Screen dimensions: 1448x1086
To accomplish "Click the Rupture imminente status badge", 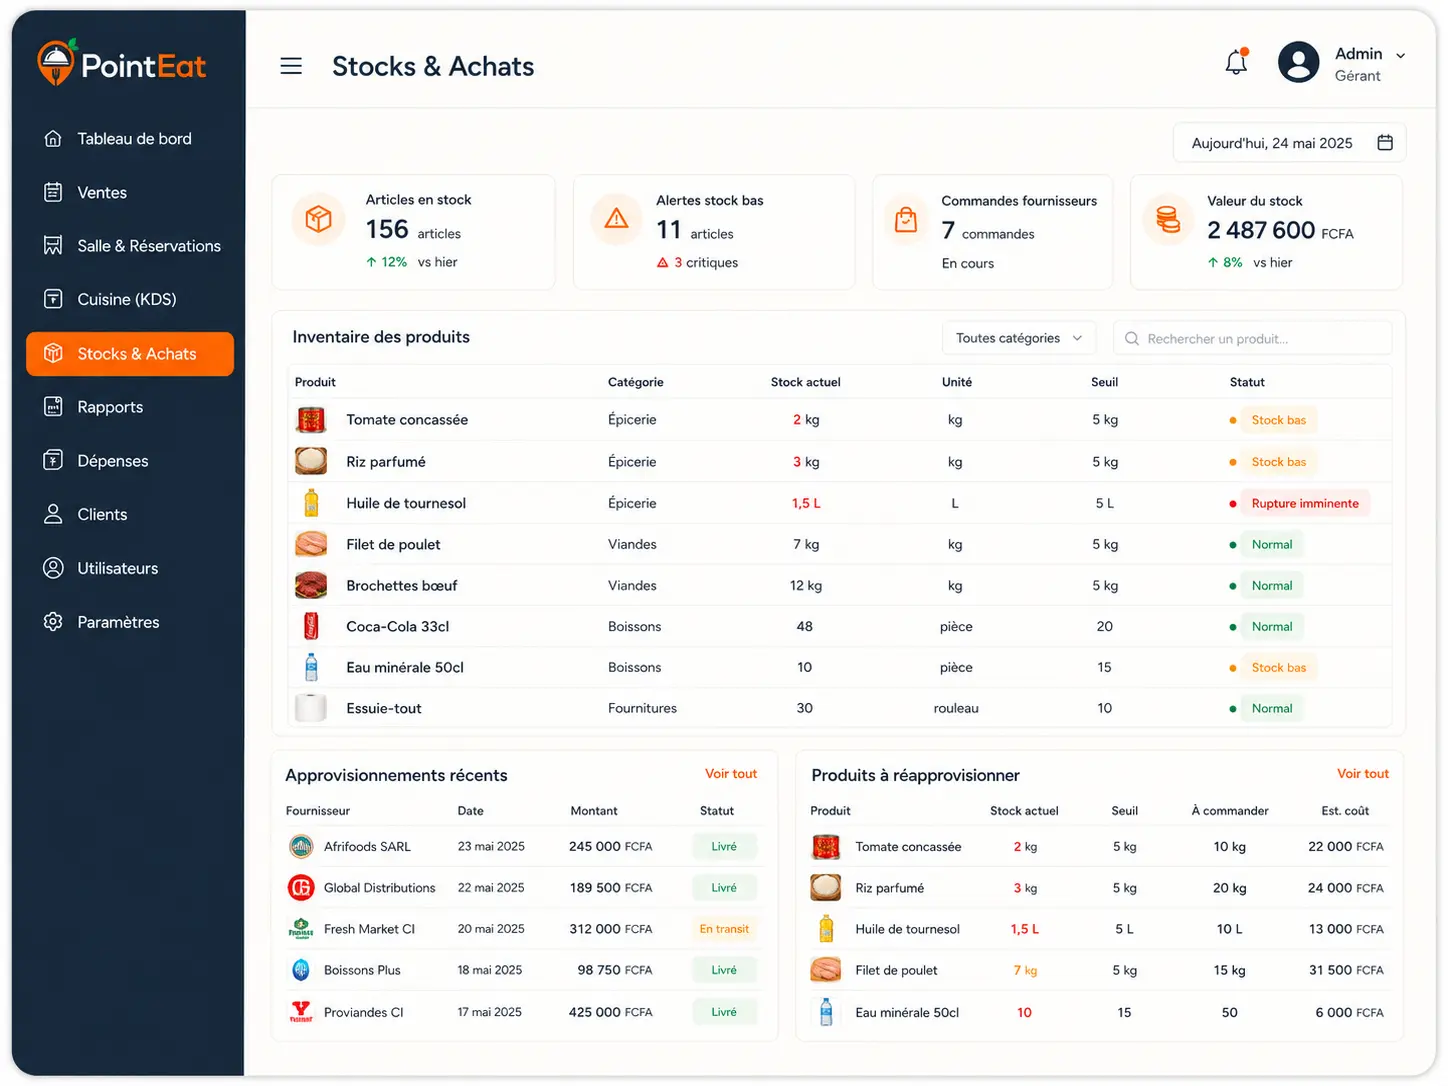I will (1305, 503).
